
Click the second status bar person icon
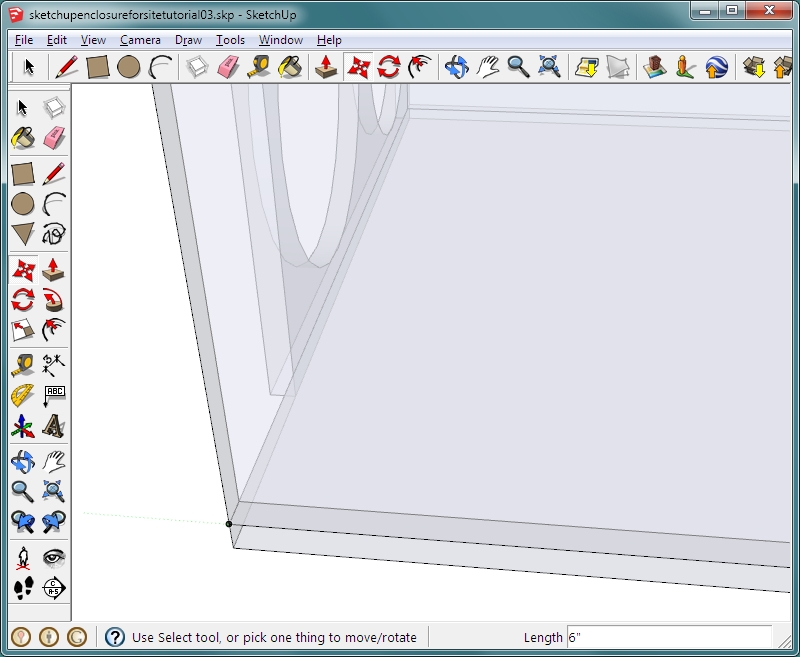coord(49,637)
